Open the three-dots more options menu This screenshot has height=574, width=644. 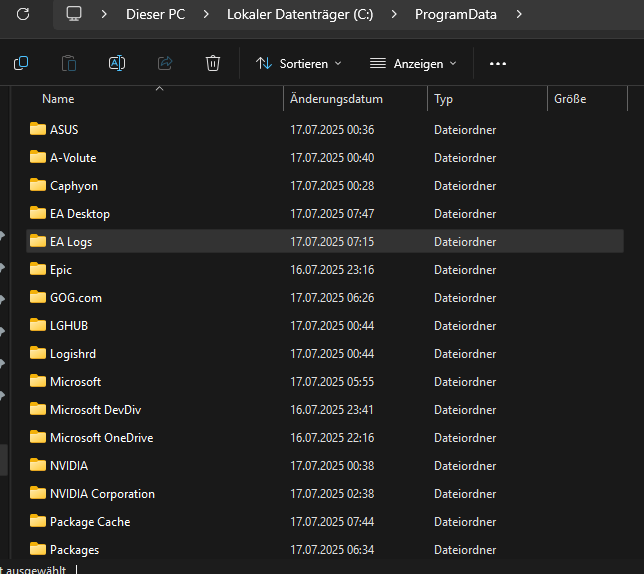[x=498, y=64]
